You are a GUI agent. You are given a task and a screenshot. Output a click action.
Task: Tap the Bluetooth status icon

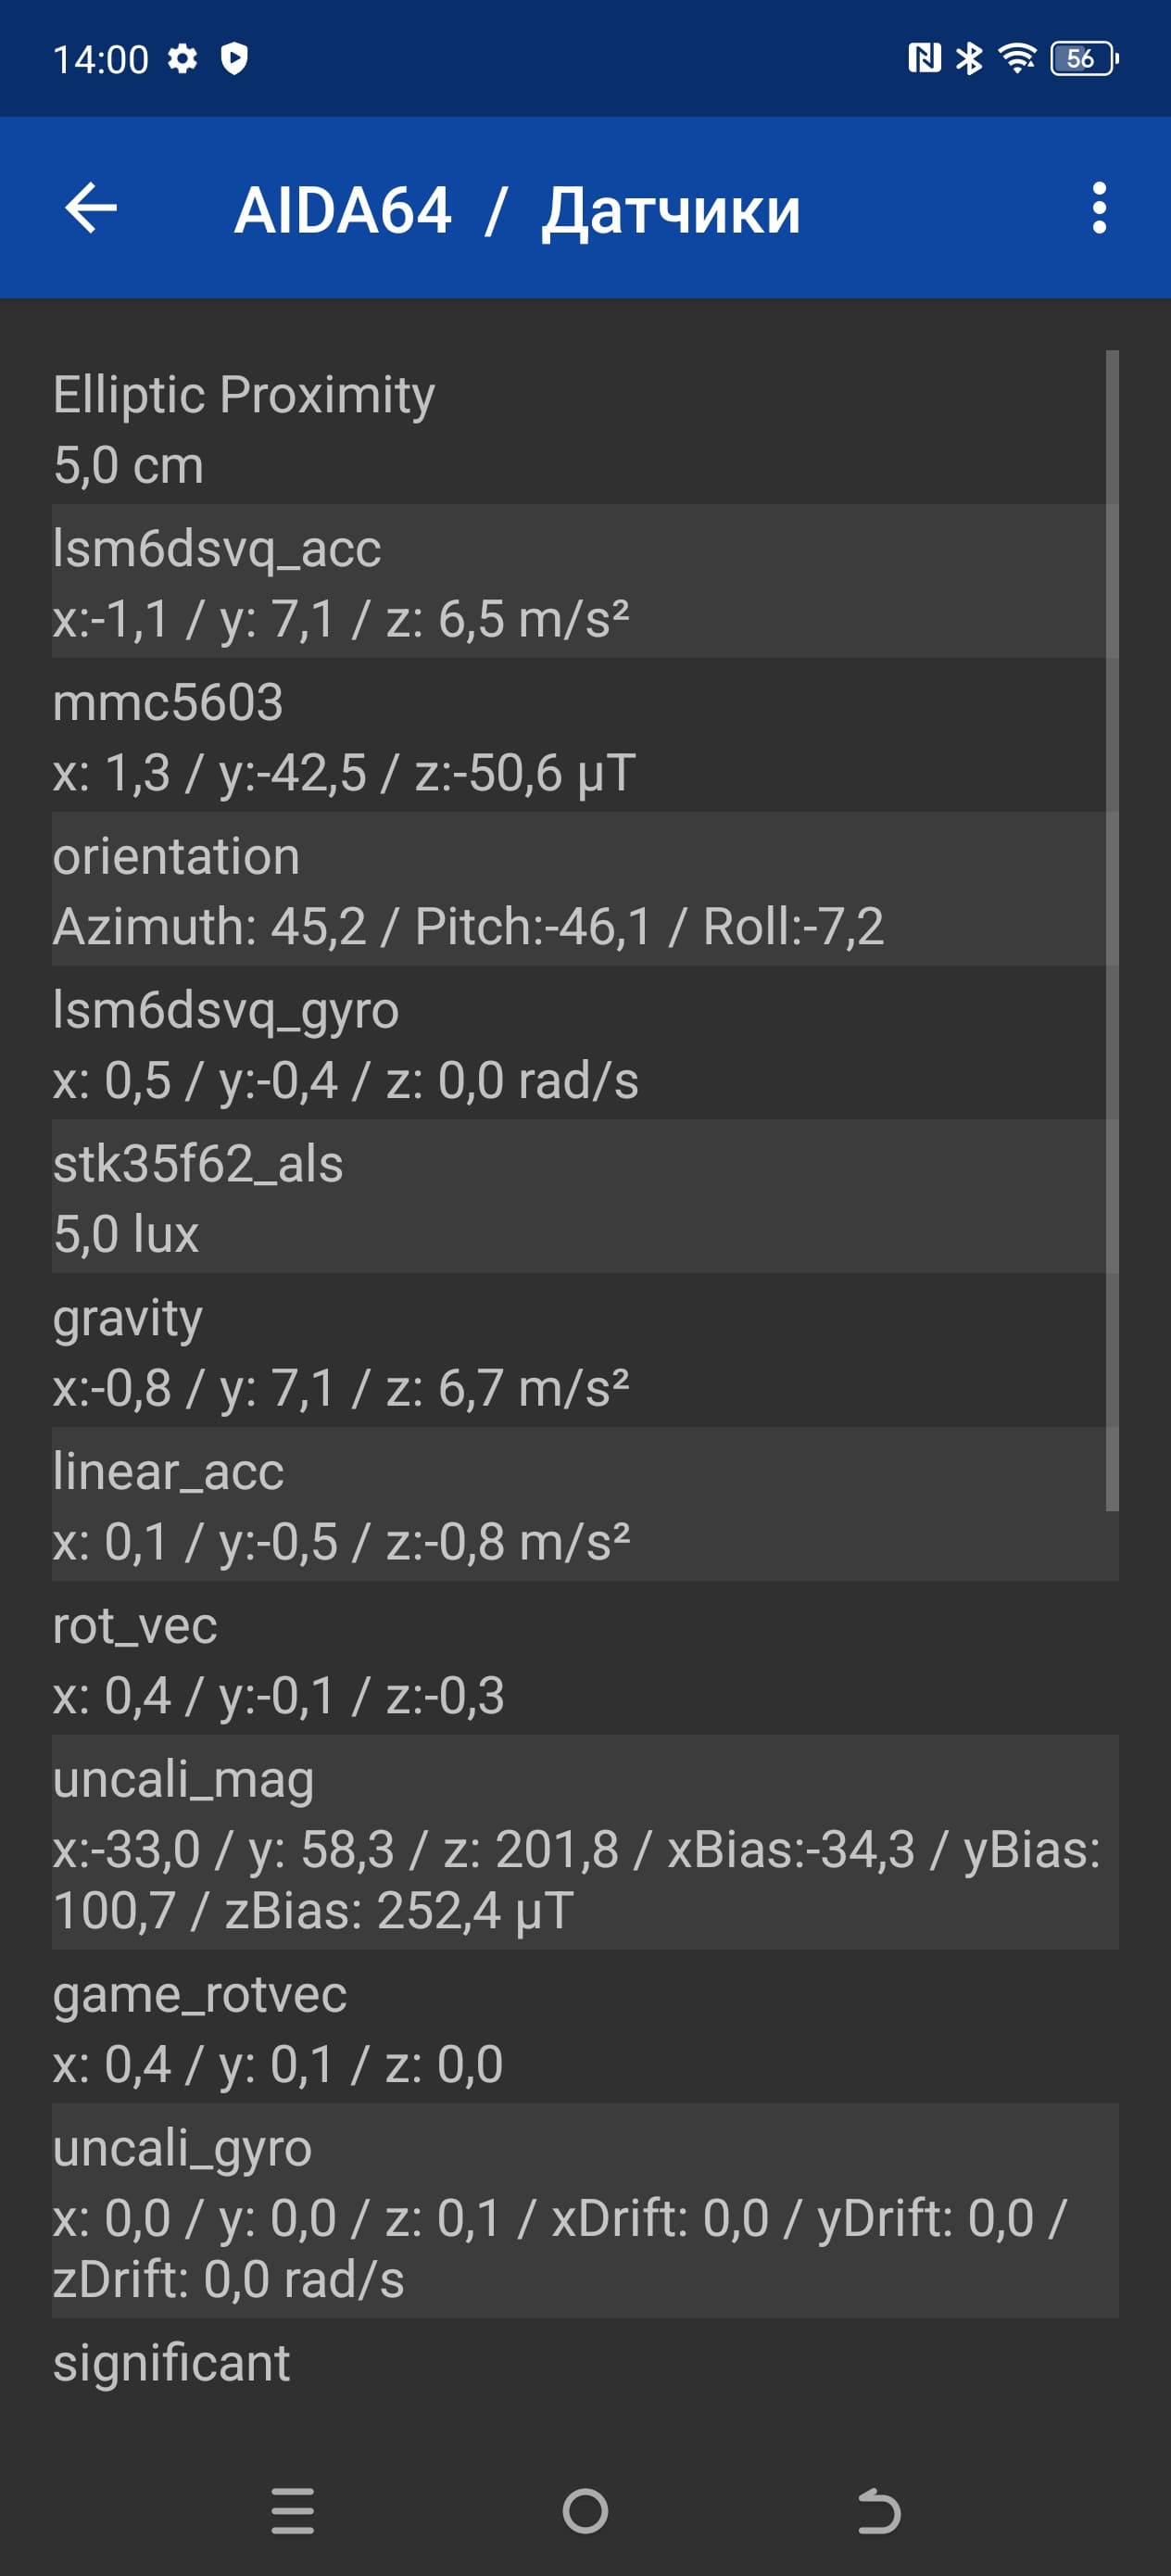point(968,59)
